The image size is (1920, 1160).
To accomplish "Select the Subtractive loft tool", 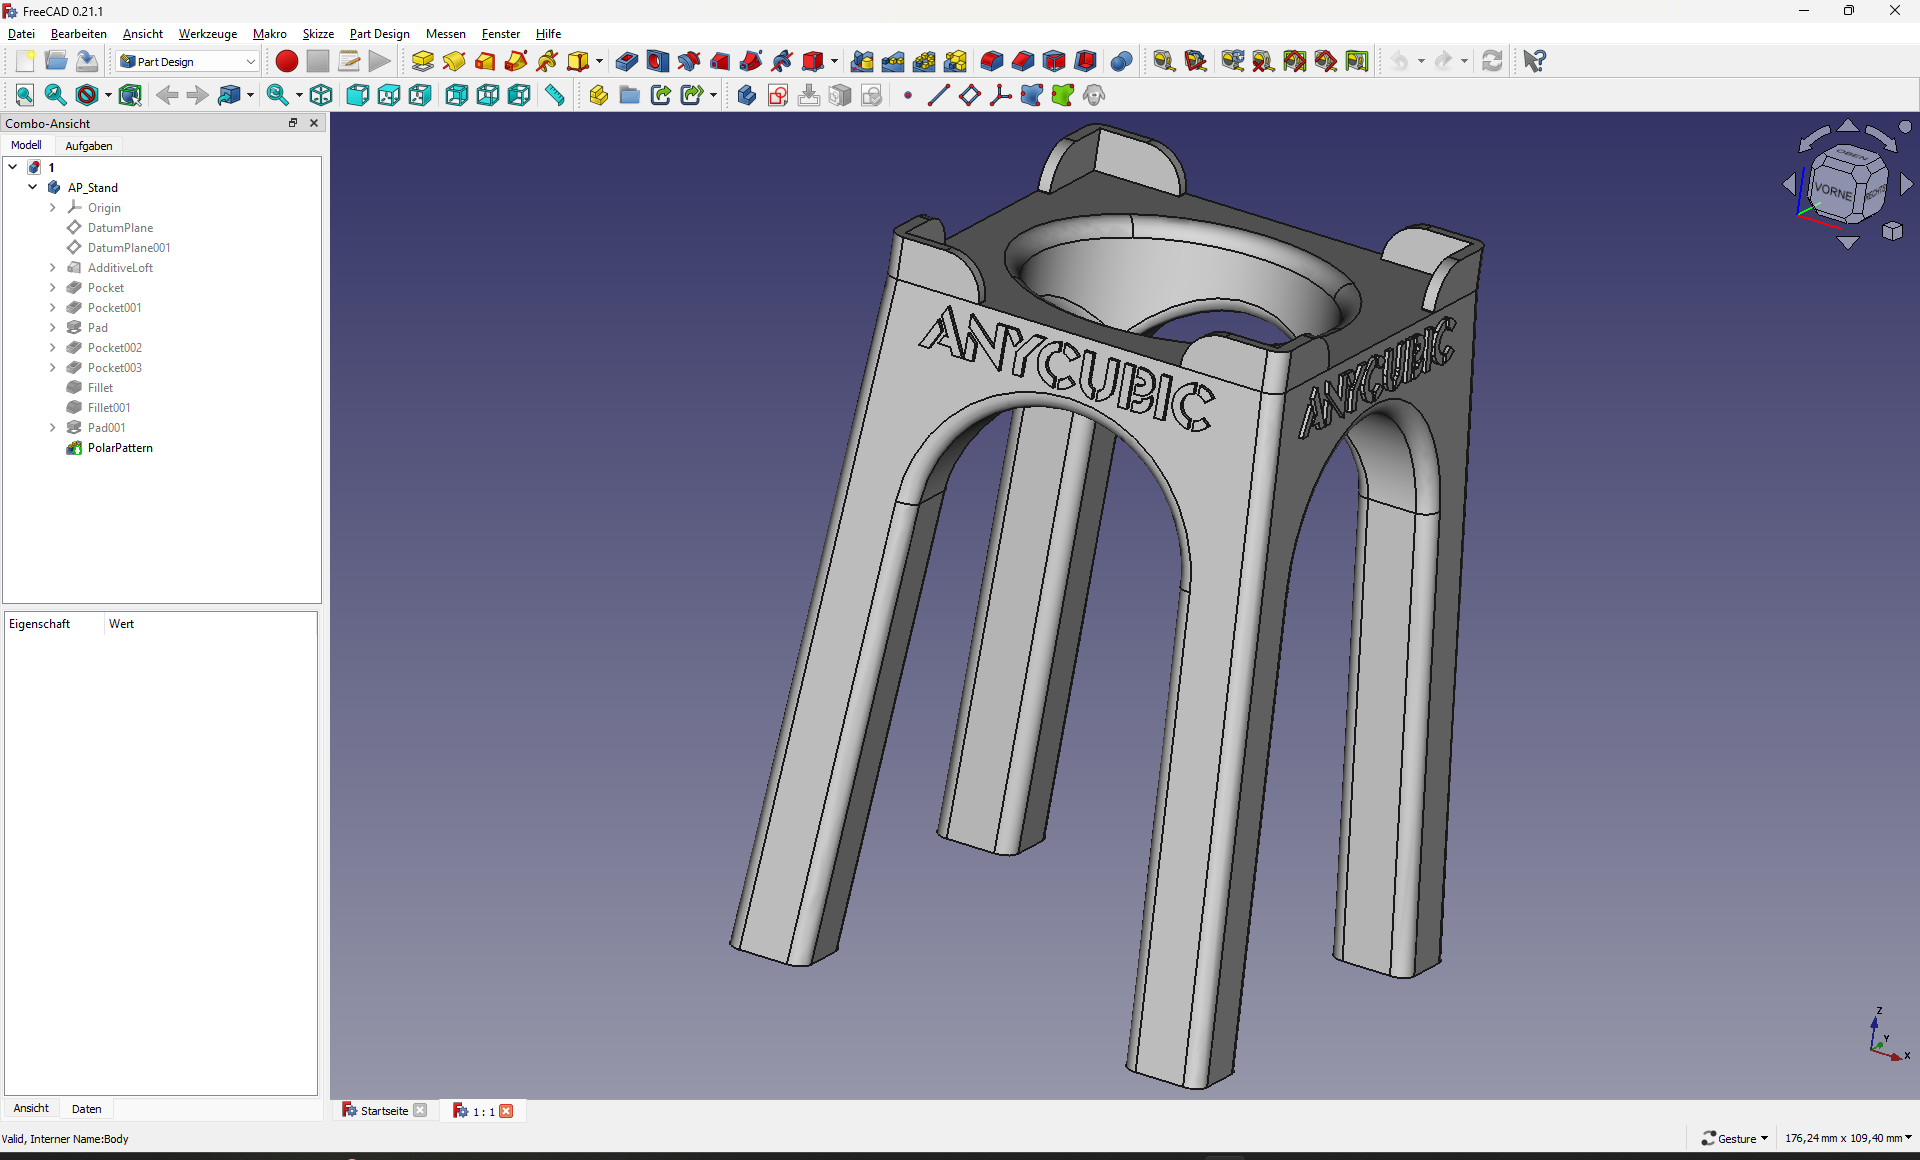I will point(720,61).
